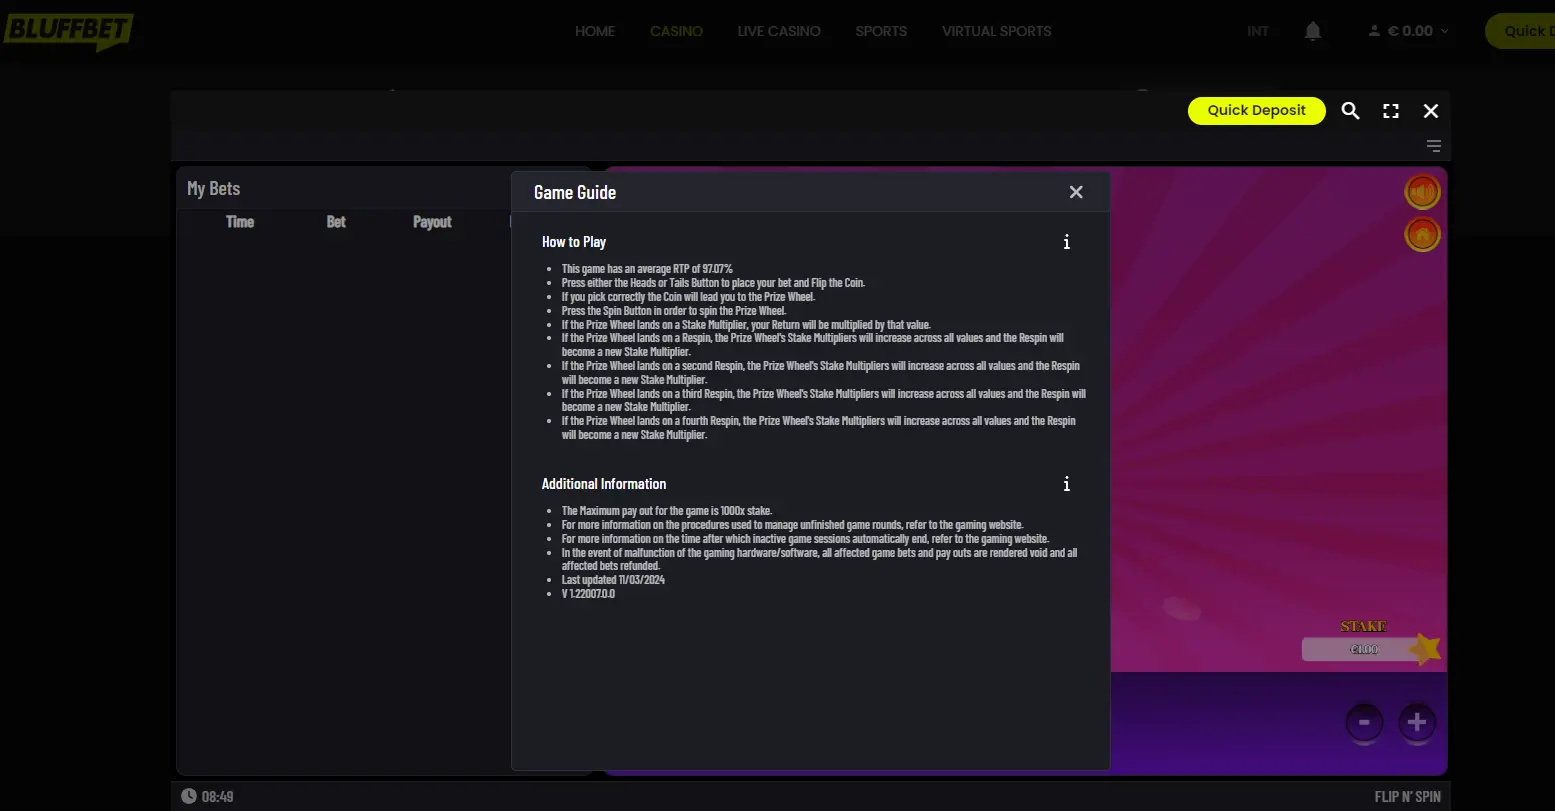Close the game window with X
The height and width of the screenshot is (811, 1555).
click(1431, 111)
